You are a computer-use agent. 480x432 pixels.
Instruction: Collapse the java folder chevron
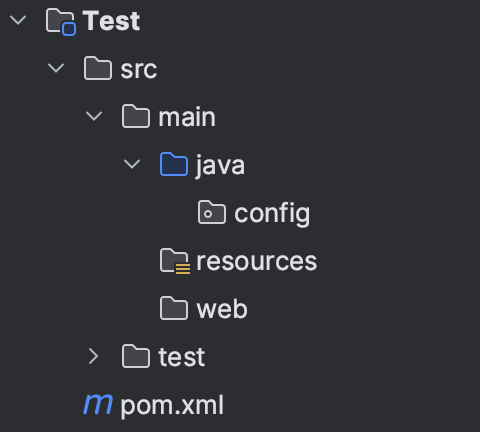tap(132, 164)
